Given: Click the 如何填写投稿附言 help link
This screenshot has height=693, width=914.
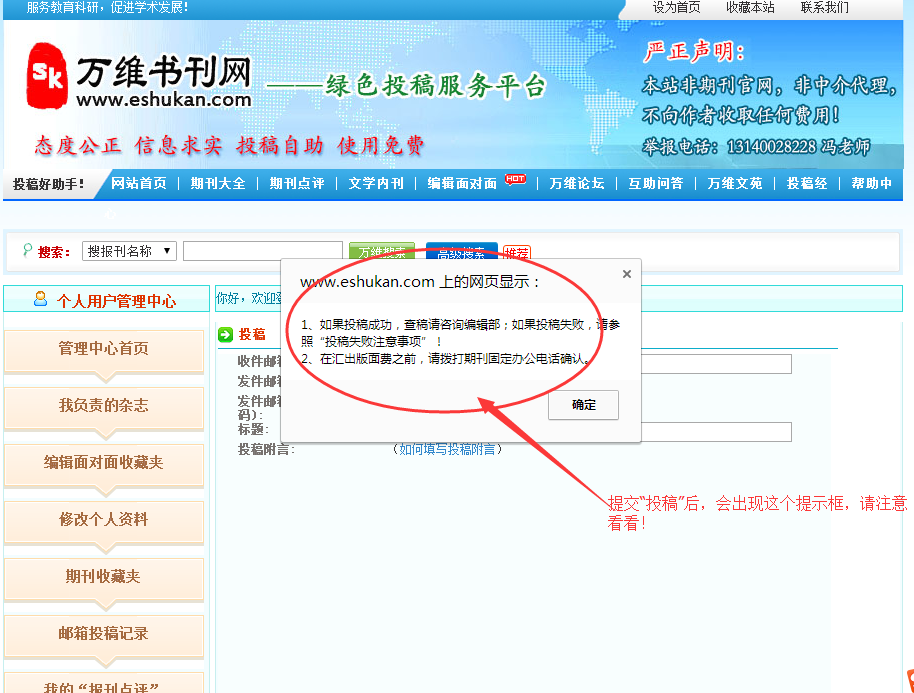Looking at the screenshot, I should 447,450.
